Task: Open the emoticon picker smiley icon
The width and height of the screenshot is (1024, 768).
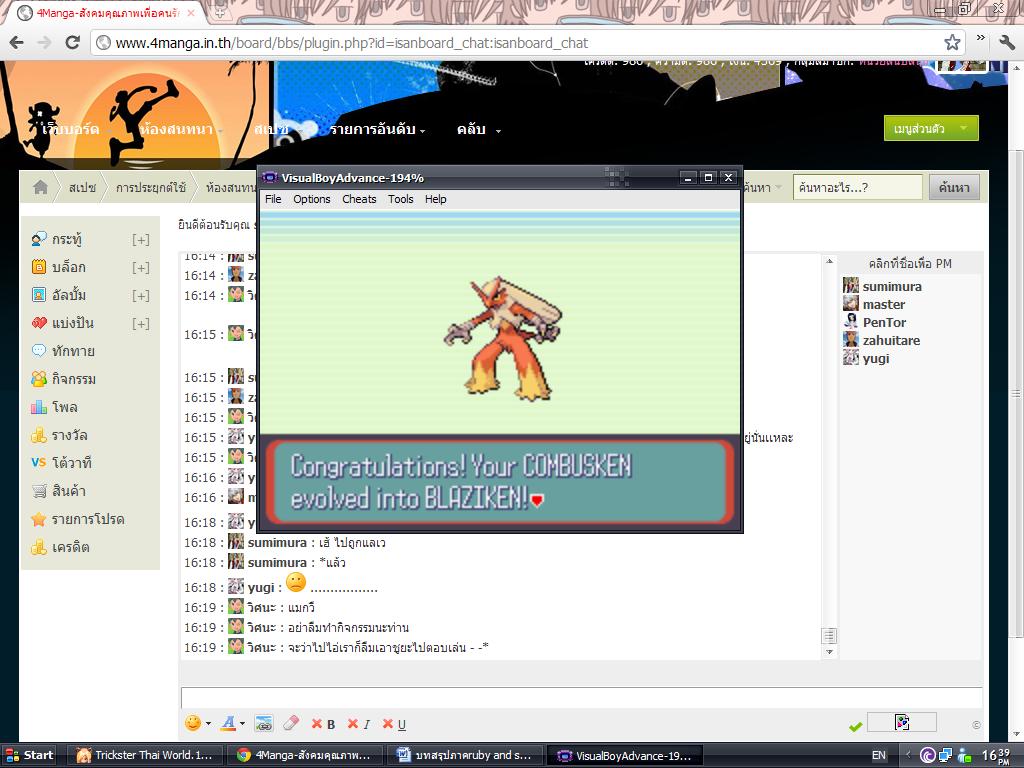Action: pos(193,723)
